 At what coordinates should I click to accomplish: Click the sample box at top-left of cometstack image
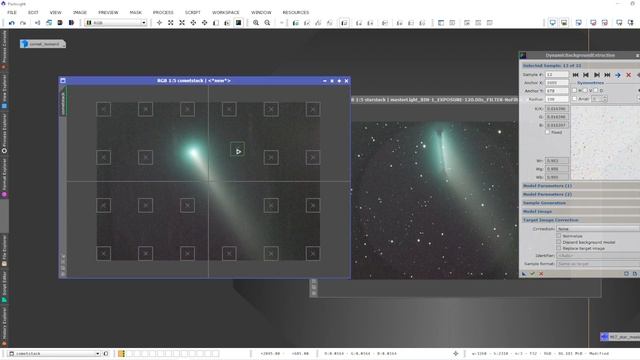pyautogui.click(x=104, y=109)
